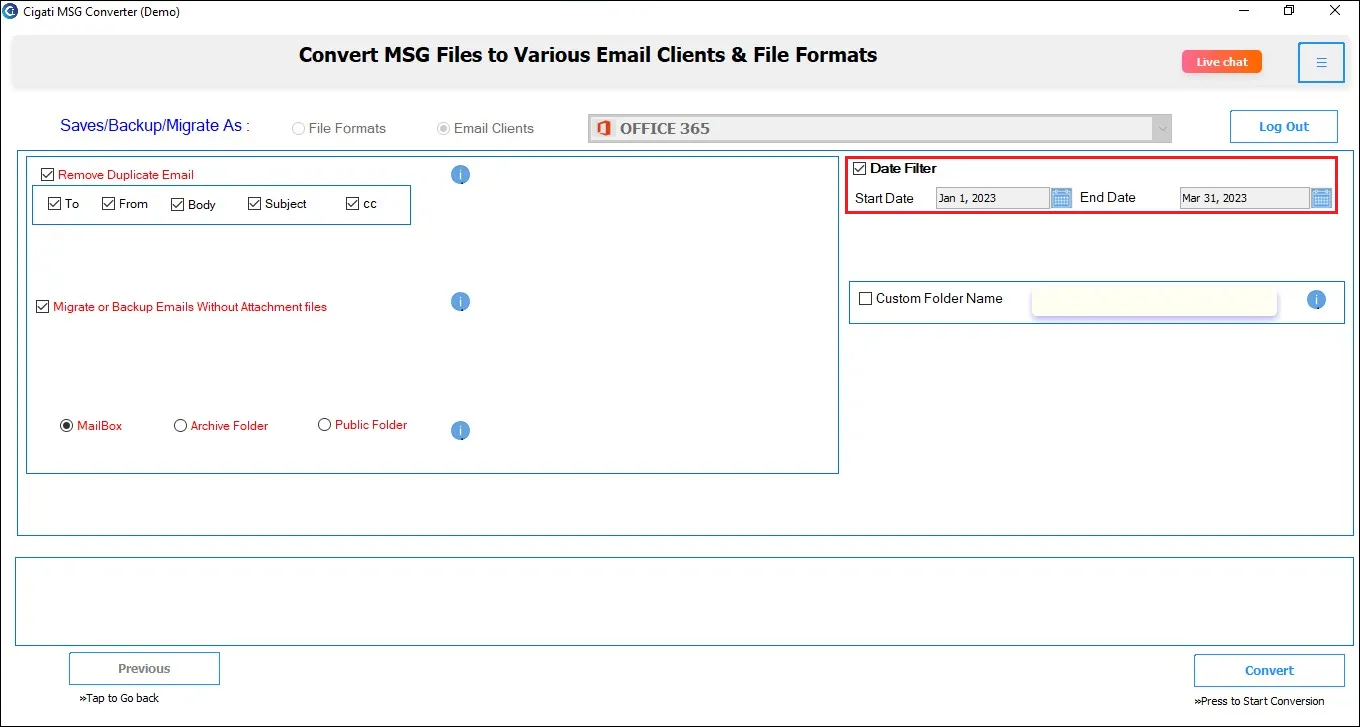Show info for Remove Duplicate Email

pos(460,175)
